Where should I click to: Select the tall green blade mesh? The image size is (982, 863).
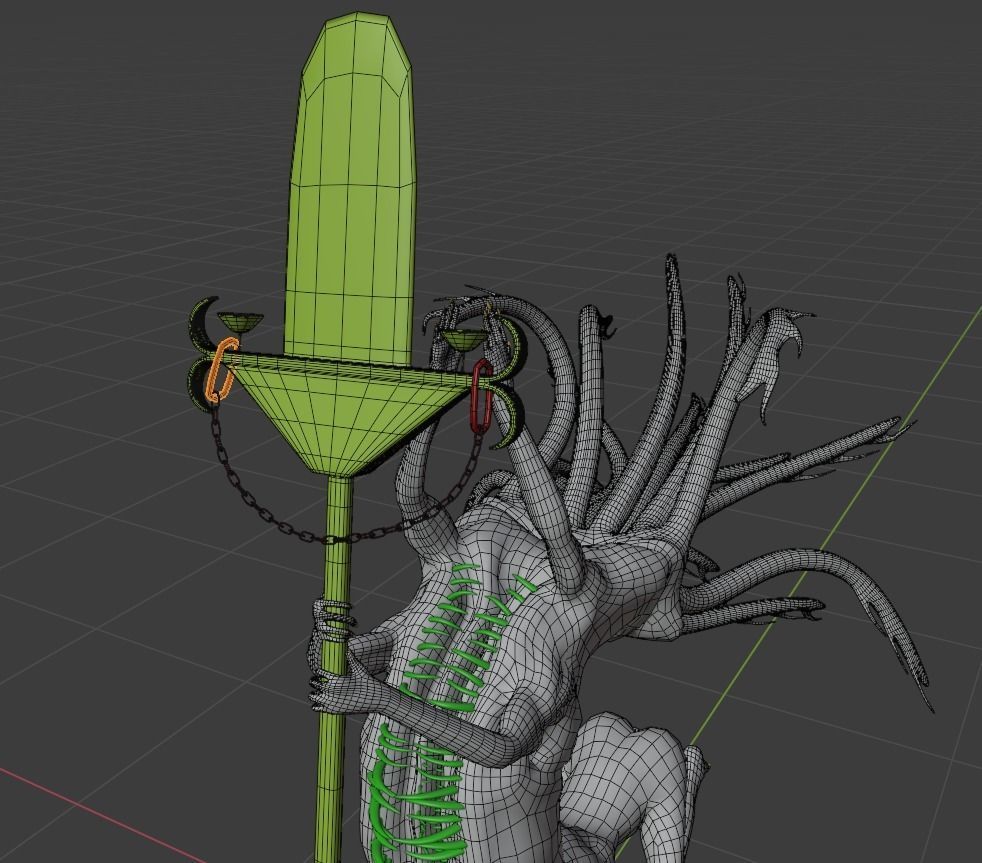coord(351,188)
